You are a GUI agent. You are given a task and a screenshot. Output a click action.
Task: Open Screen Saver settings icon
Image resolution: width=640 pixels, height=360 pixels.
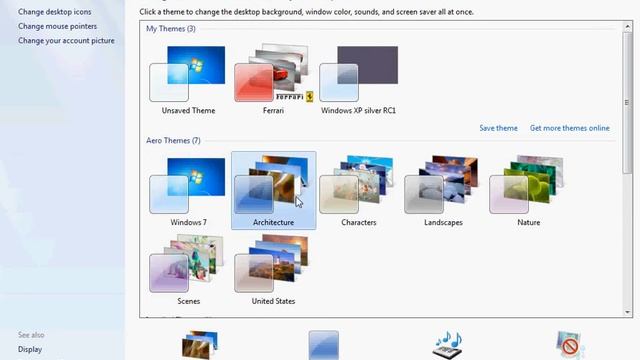[570, 345]
